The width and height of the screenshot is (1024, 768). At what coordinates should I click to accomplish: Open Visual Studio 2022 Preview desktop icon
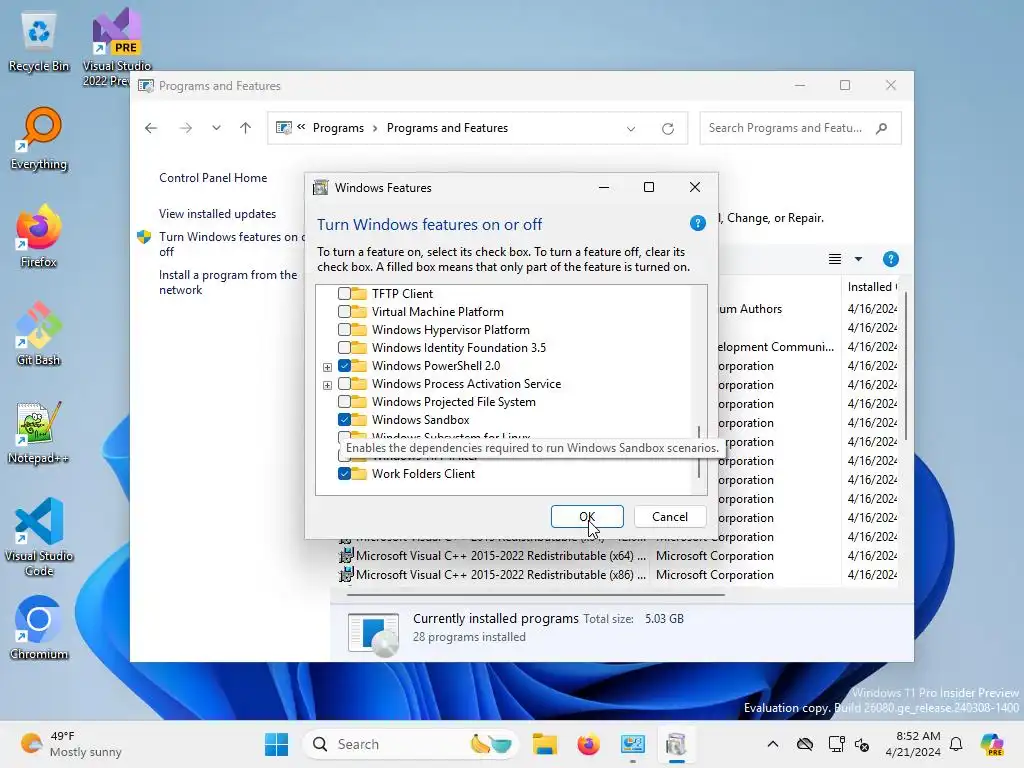coord(117,47)
